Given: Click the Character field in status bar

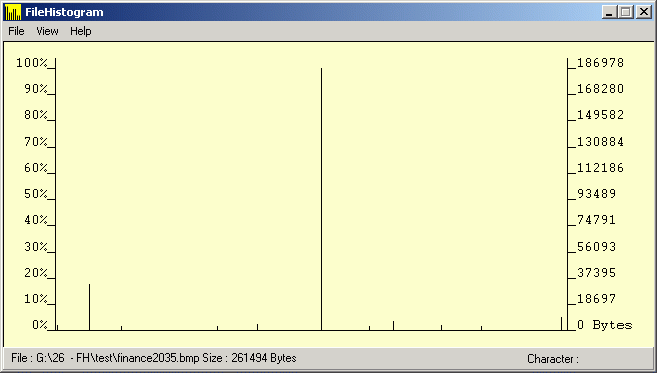Looking at the screenshot, I should [553, 359].
